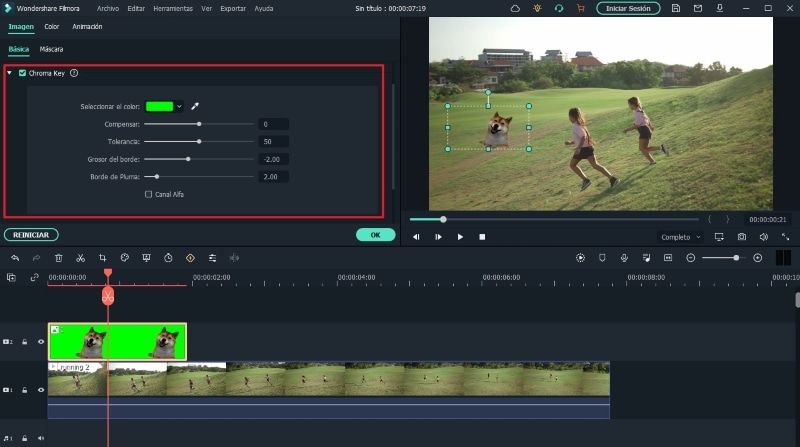This screenshot has width=800, height=447.
Task: Switch to the Animación tab
Action: point(87,27)
